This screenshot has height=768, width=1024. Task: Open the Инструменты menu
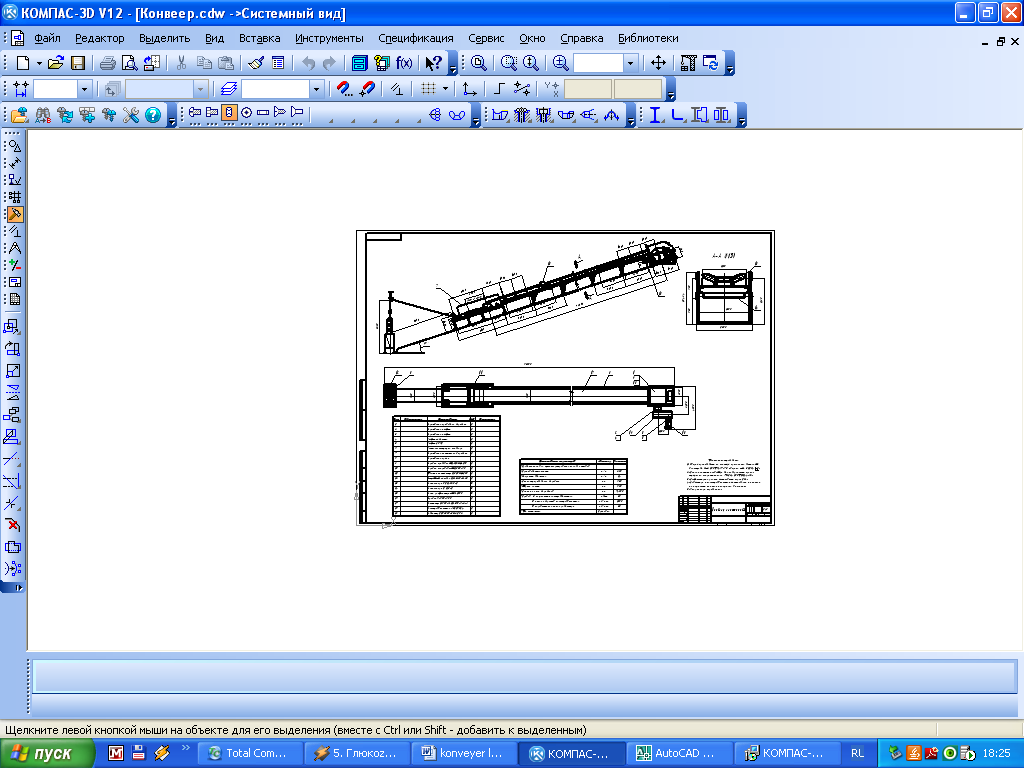[x=330, y=38]
